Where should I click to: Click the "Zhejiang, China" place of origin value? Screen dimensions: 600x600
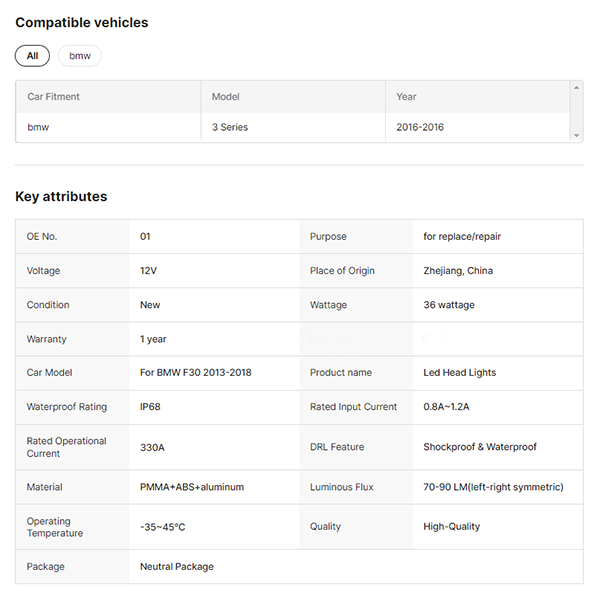click(x=458, y=270)
